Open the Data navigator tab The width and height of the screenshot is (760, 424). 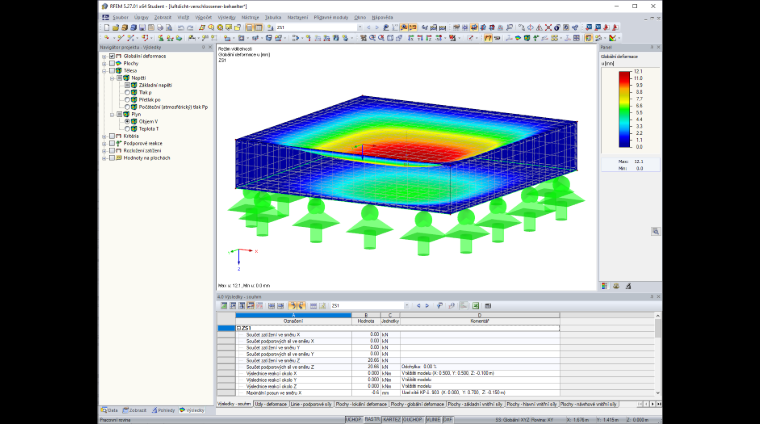pyautogui.click(x=110, y=410)
